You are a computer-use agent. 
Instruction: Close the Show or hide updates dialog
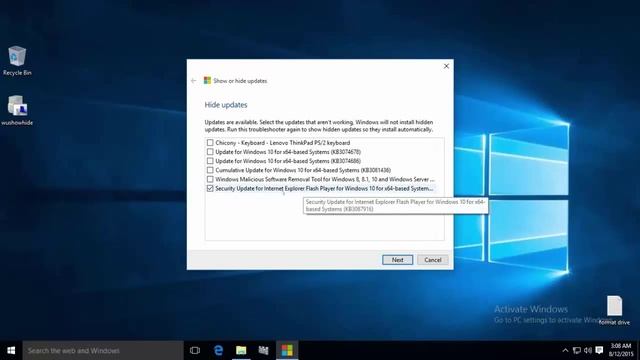point(446,66)
